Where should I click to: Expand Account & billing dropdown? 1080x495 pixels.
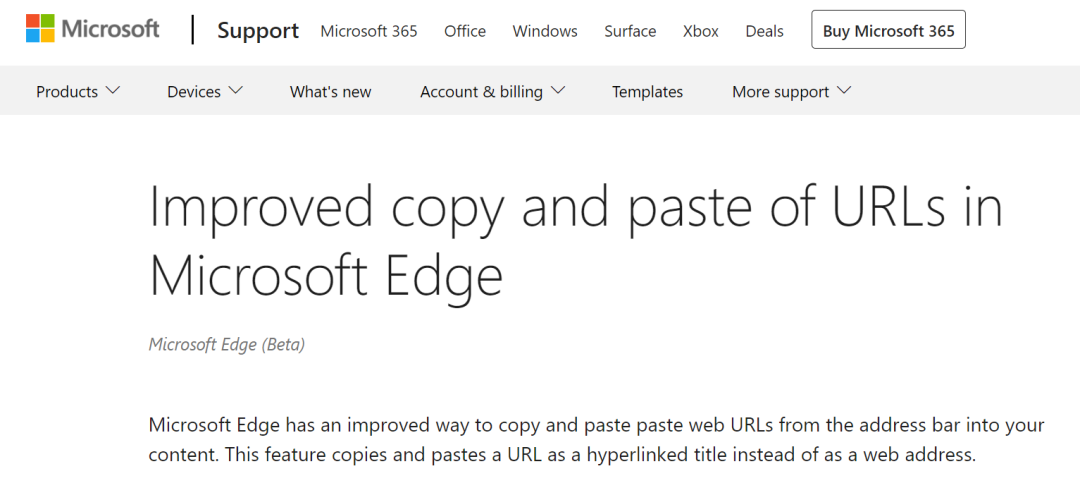coord(493,92)
